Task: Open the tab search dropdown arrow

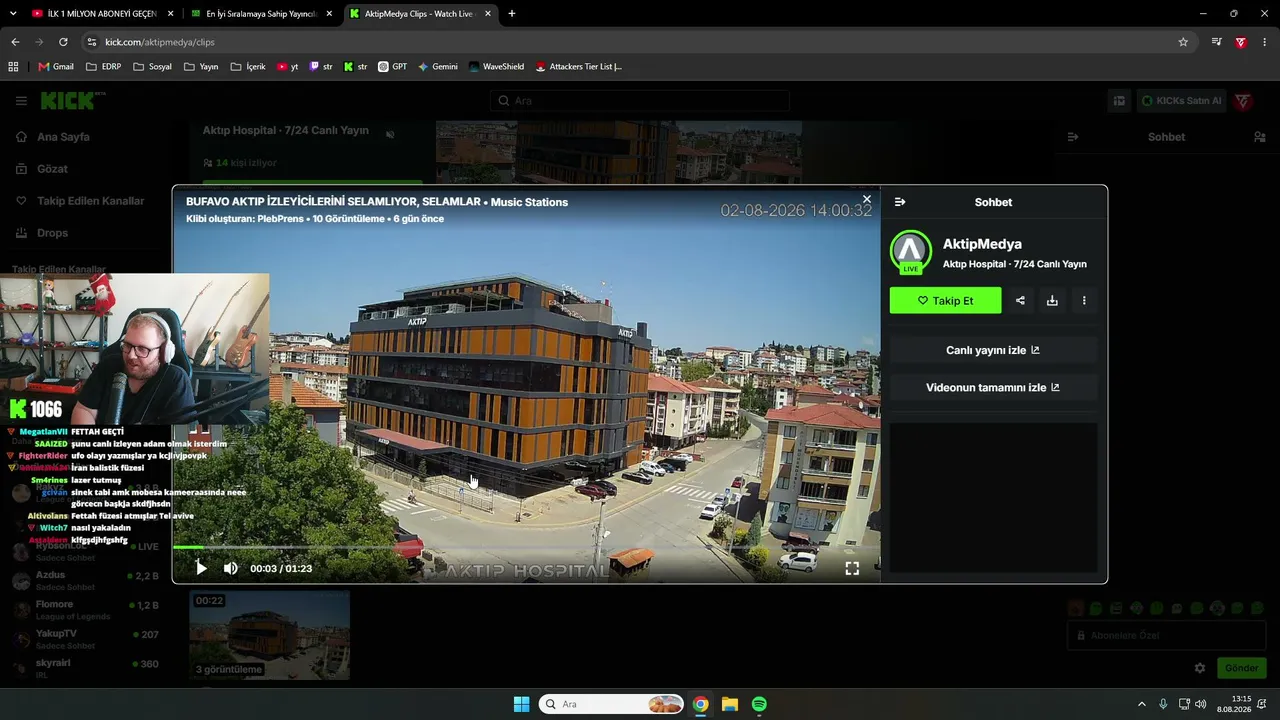Action: (12, 14)
